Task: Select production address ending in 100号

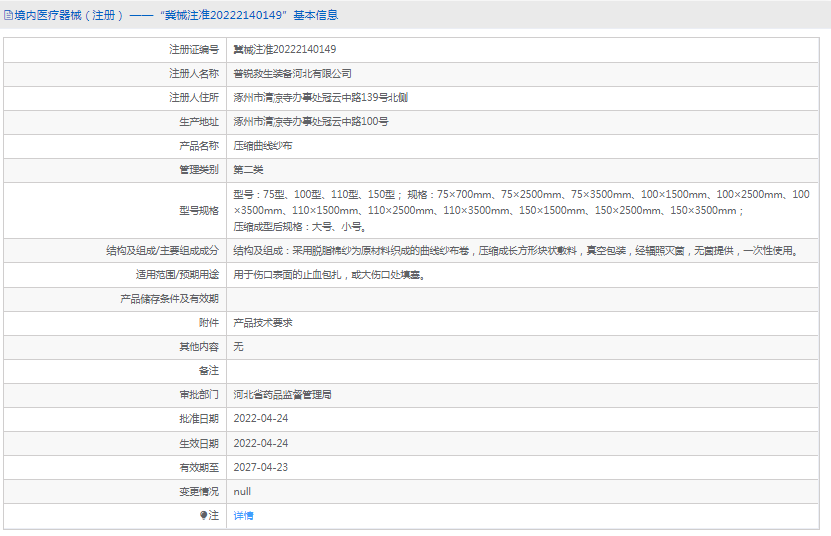Action: coord(311,122)
